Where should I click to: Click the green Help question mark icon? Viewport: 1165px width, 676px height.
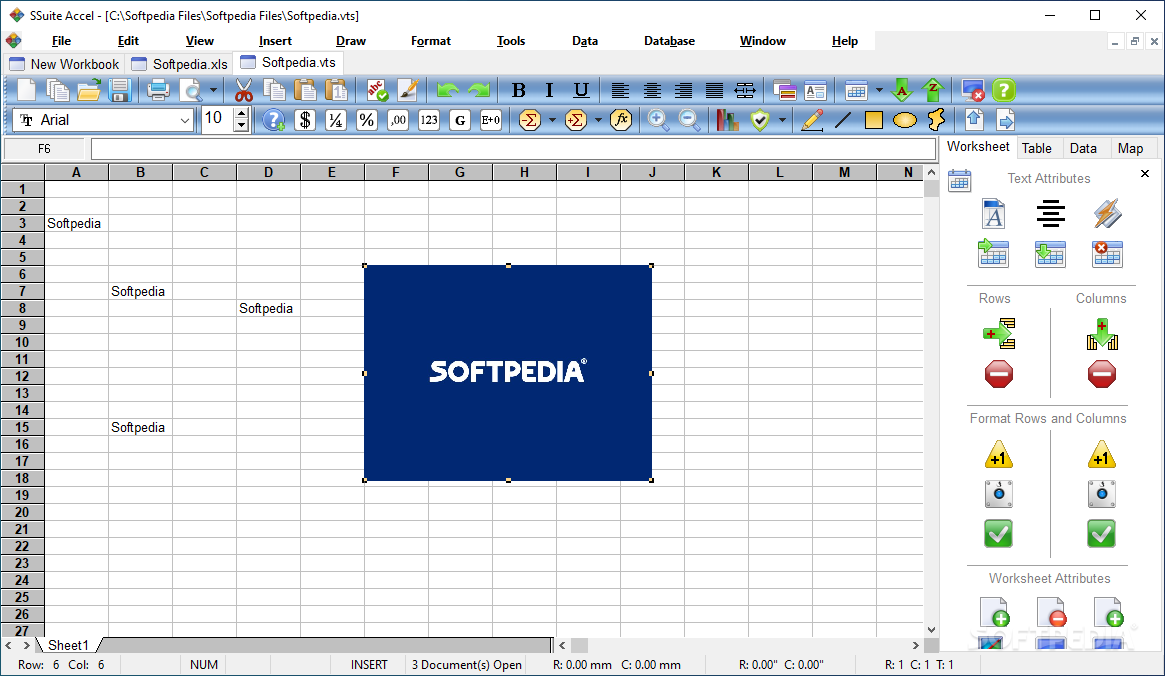click(x=1004, y=91)
